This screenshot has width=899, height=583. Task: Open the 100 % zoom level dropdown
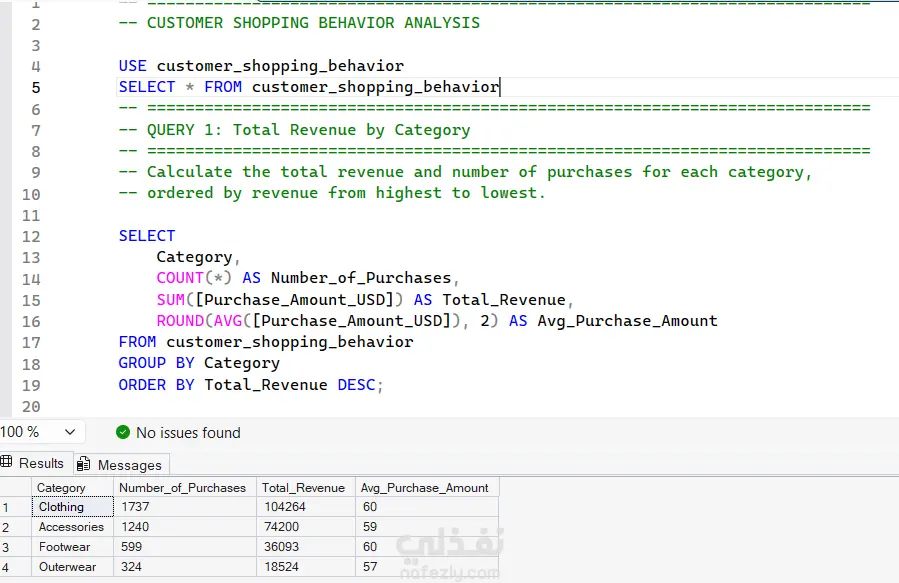(69, 432)
